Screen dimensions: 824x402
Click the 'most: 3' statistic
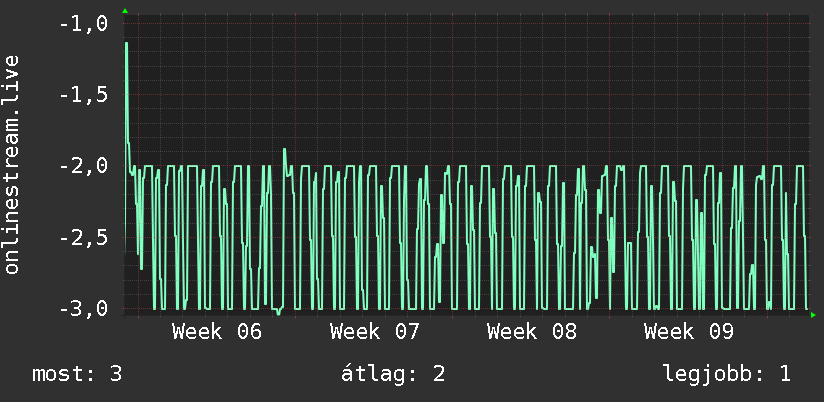77,374
